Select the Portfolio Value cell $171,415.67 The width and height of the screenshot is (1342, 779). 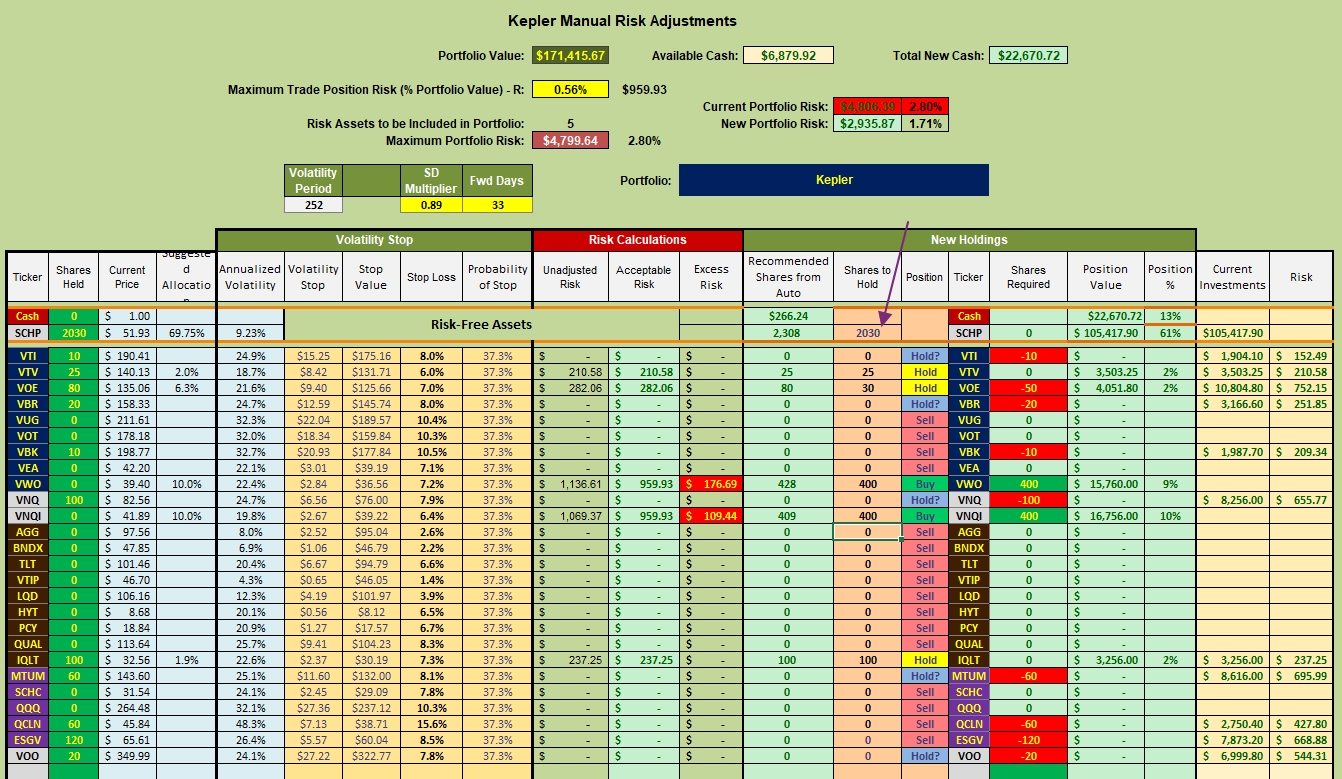[x=571, y=56]
